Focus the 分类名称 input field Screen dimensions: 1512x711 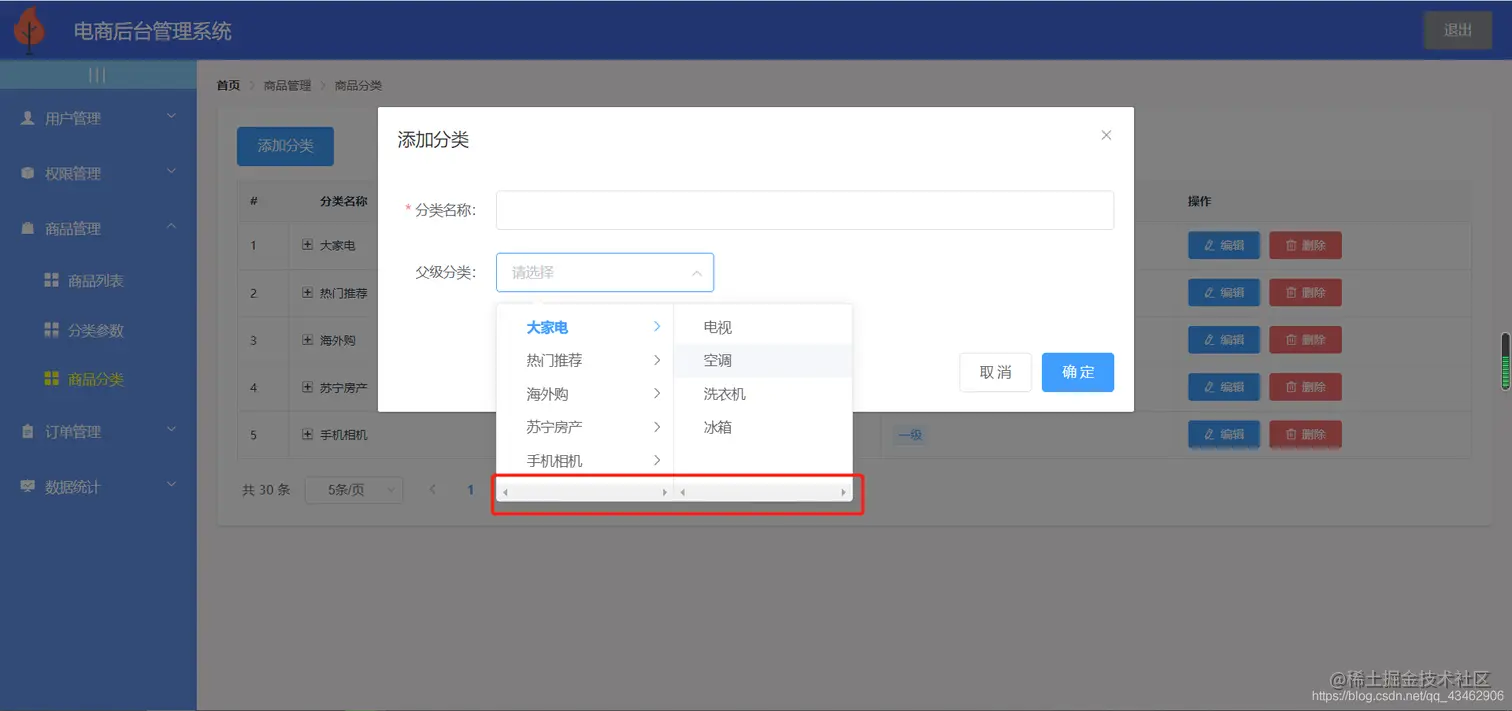pyautogui.click(x=805, y=210)
